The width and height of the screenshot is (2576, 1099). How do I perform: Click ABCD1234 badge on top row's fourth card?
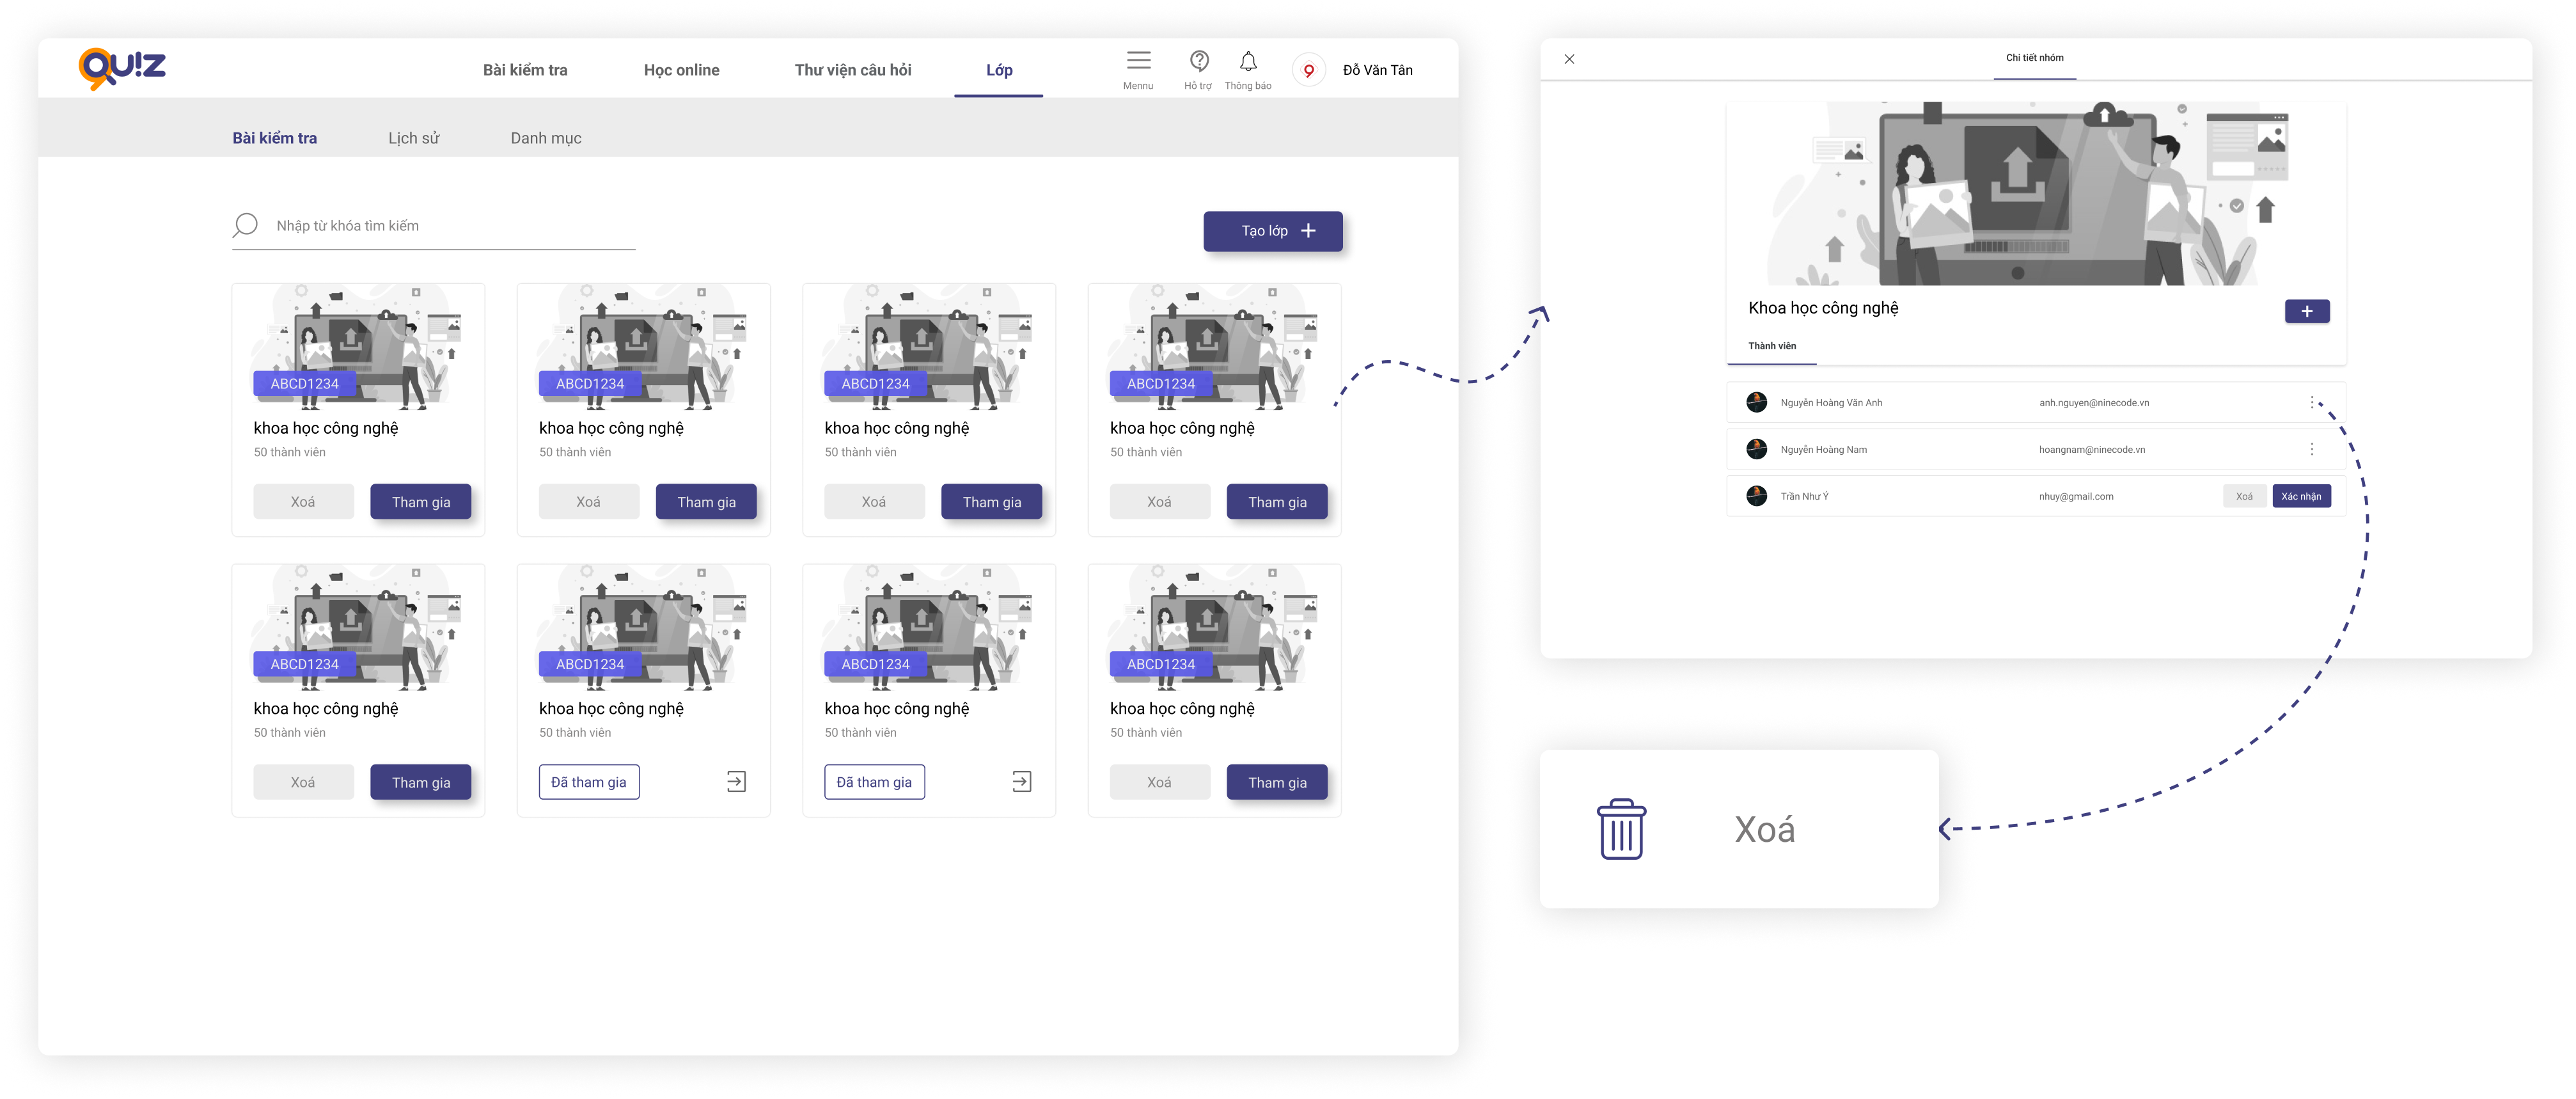pyautogui.click(x=1160, y=383)
